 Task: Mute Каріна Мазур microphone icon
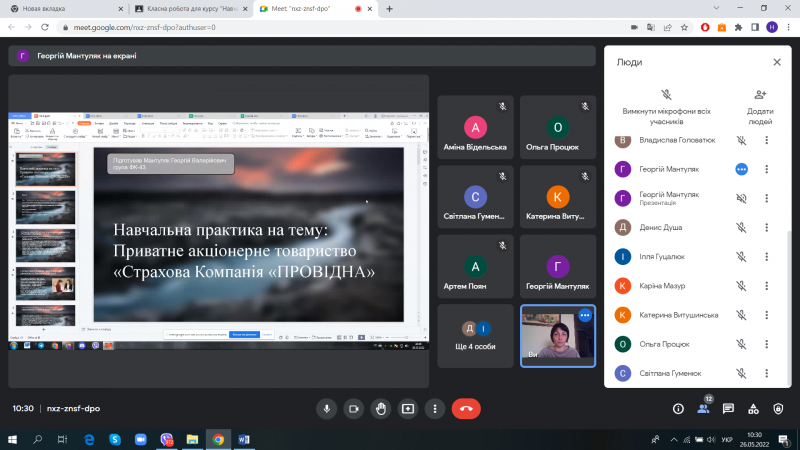(x=741, y=286)
